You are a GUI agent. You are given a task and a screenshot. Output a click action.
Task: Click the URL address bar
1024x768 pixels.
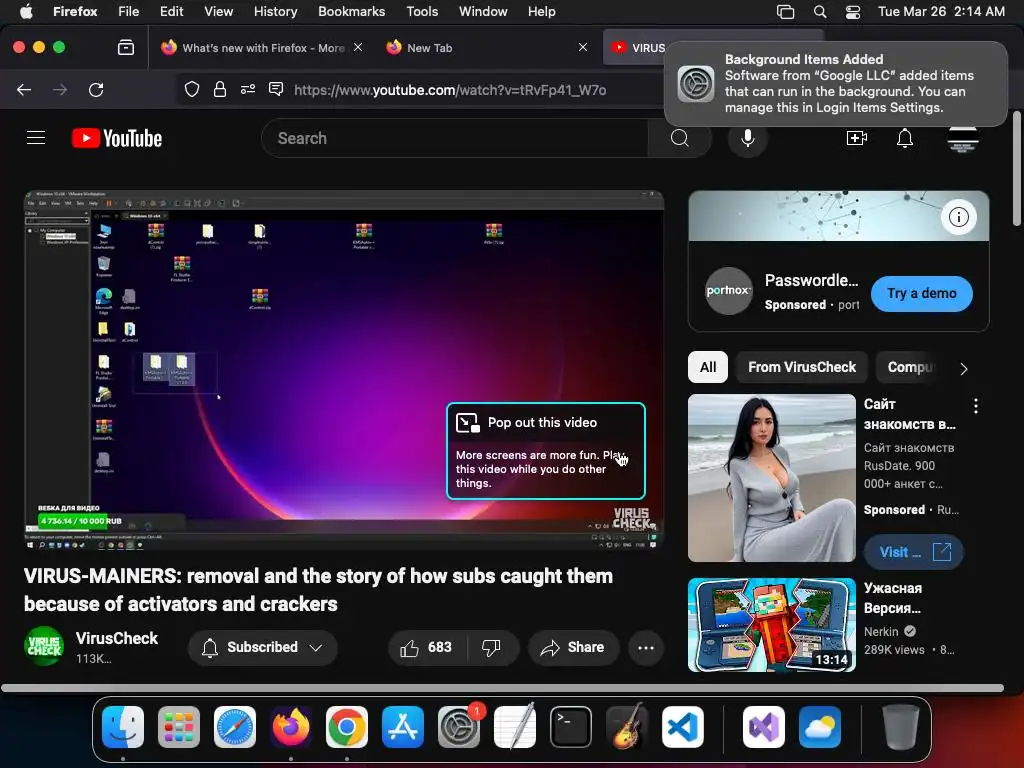450,89
